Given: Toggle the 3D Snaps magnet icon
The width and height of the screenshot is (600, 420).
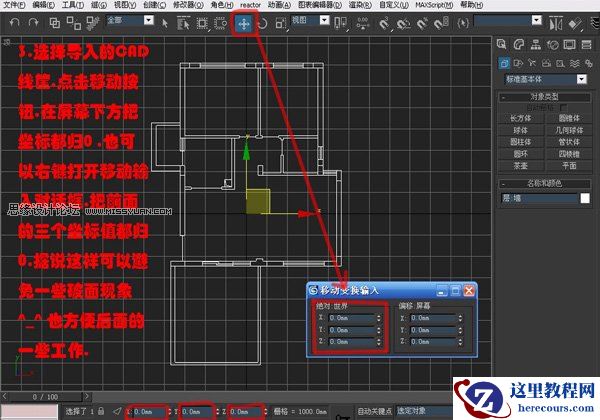Looking at the screenshot, I should pos(384,24).
